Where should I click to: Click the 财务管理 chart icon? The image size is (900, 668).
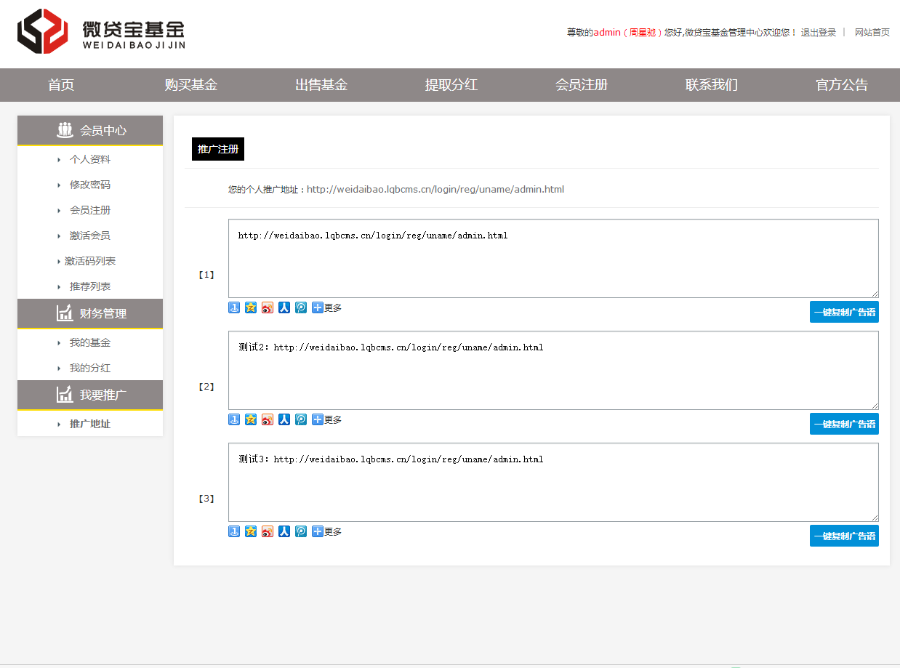point(65,313)
